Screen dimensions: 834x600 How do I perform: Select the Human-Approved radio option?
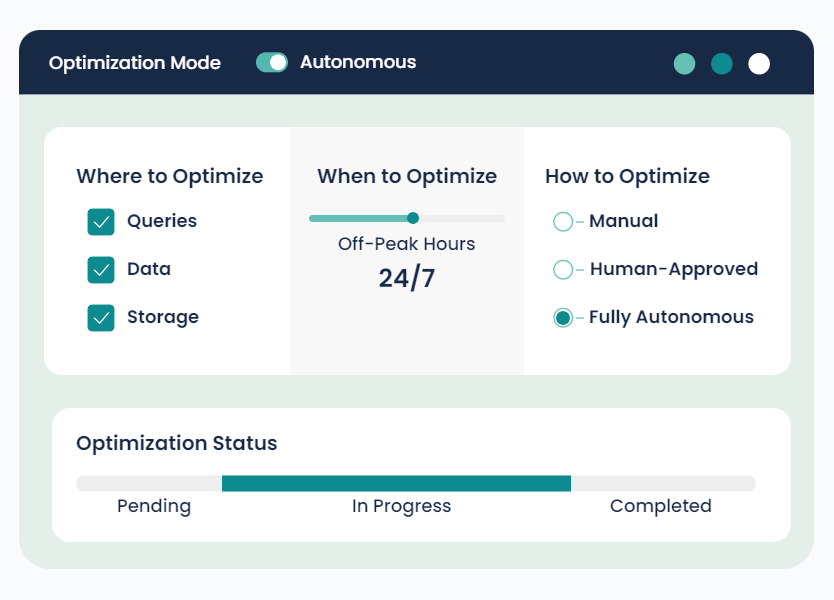point(563,269)
